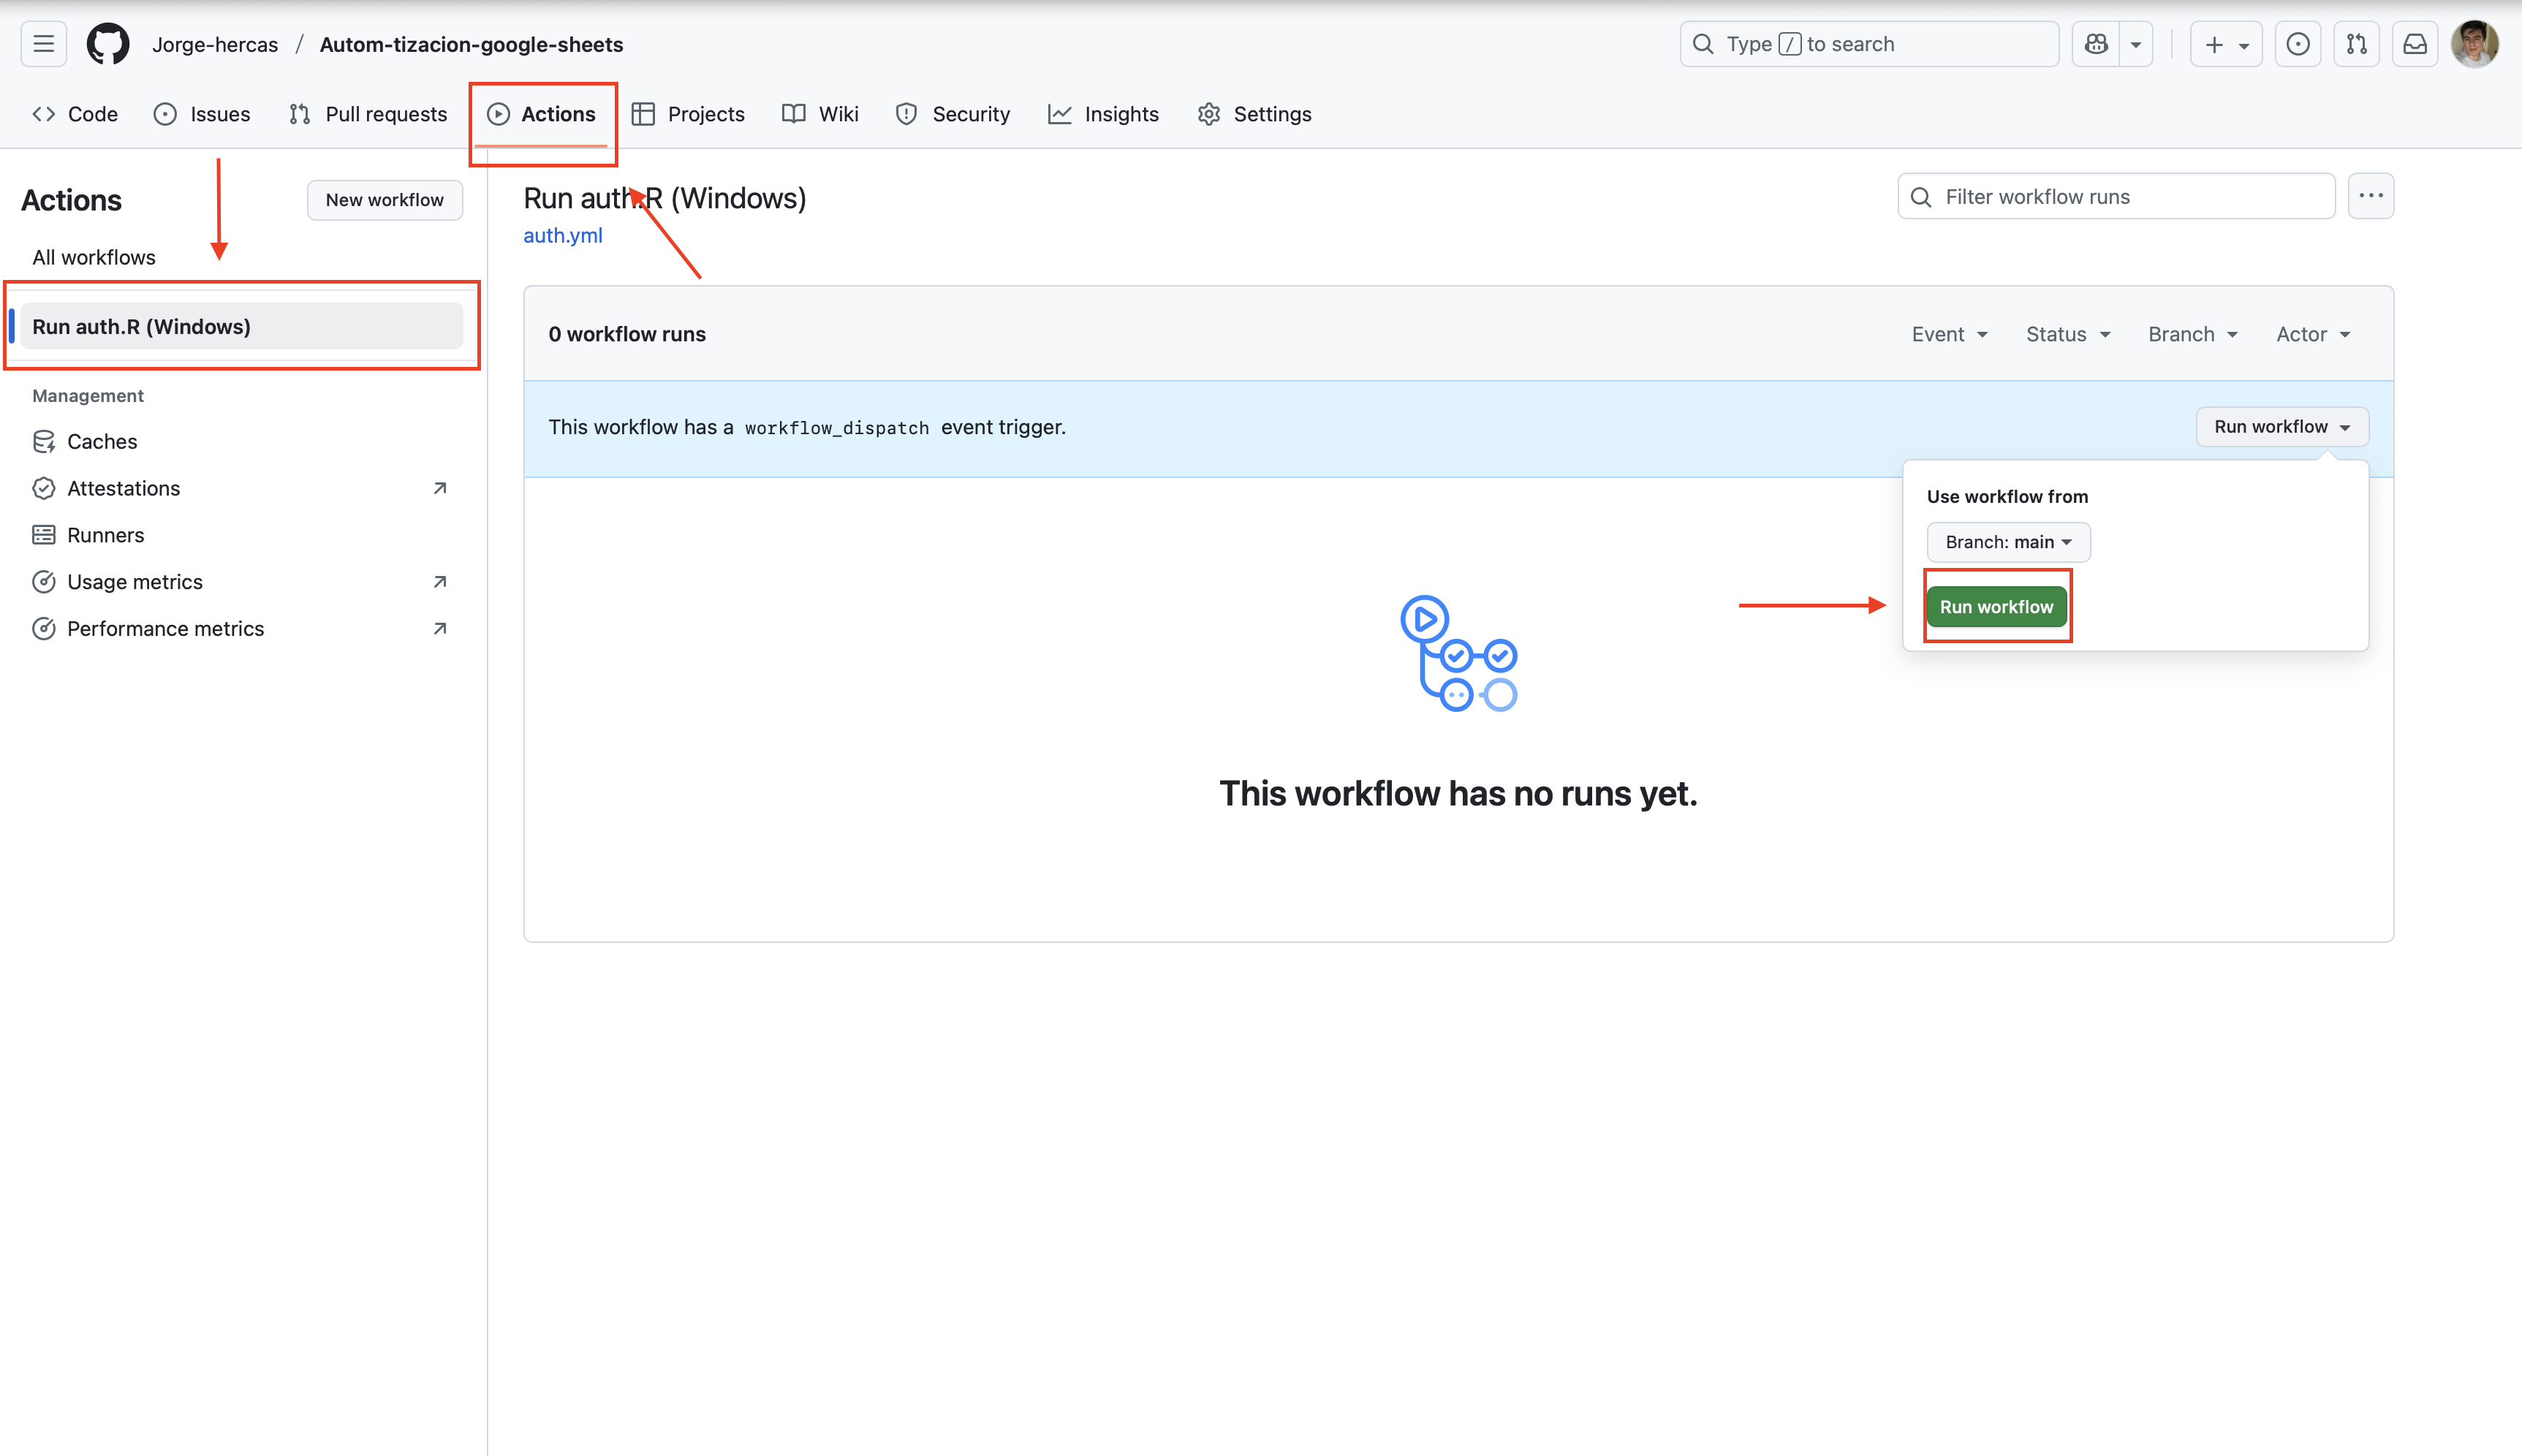Focus the Filter workflow runs field
This screenshot has height=1456, width=2522.
click(2130, 197)
